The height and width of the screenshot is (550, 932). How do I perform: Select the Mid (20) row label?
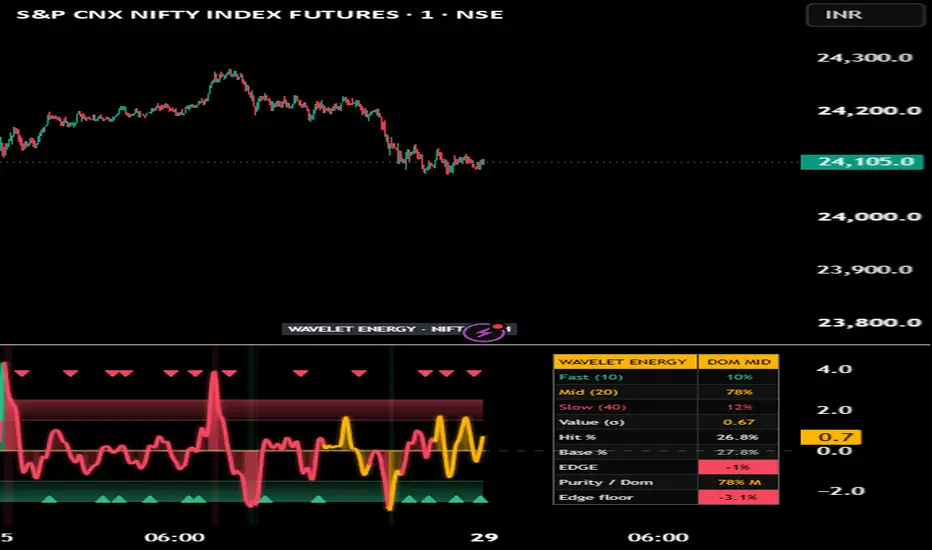coord(588,392)
